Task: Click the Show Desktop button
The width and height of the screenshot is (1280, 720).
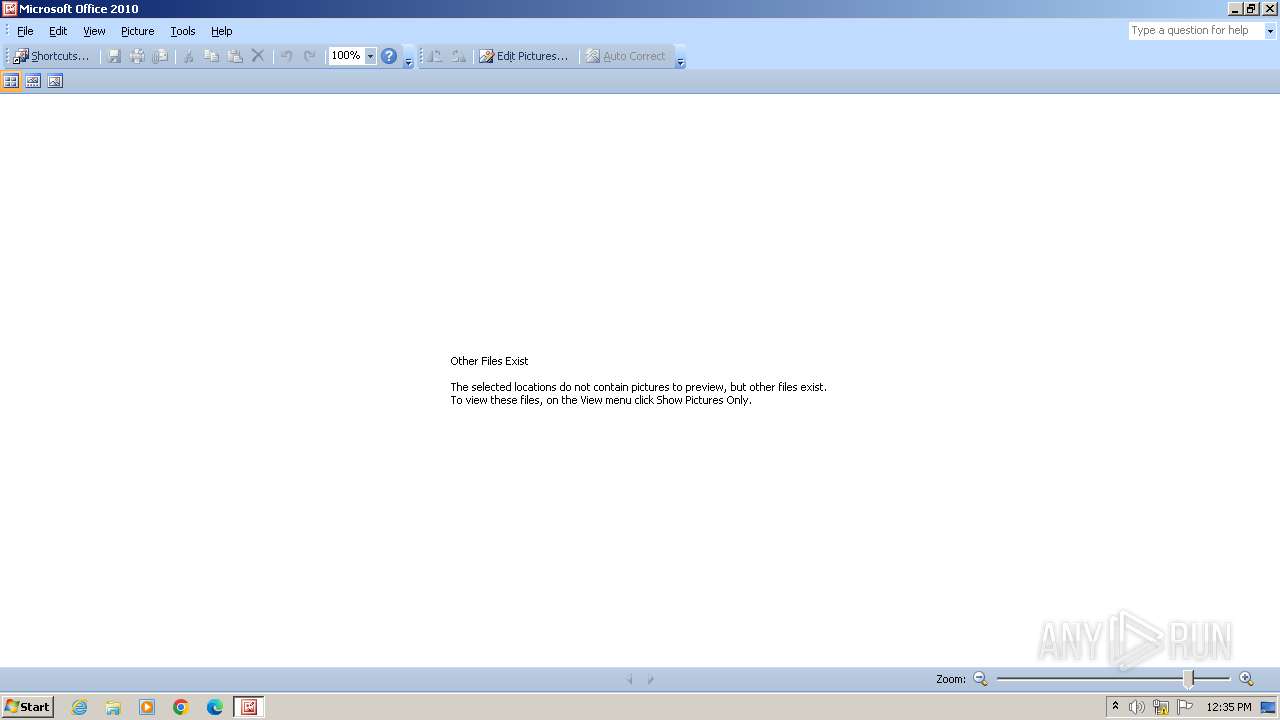Action: (1269, 707)
